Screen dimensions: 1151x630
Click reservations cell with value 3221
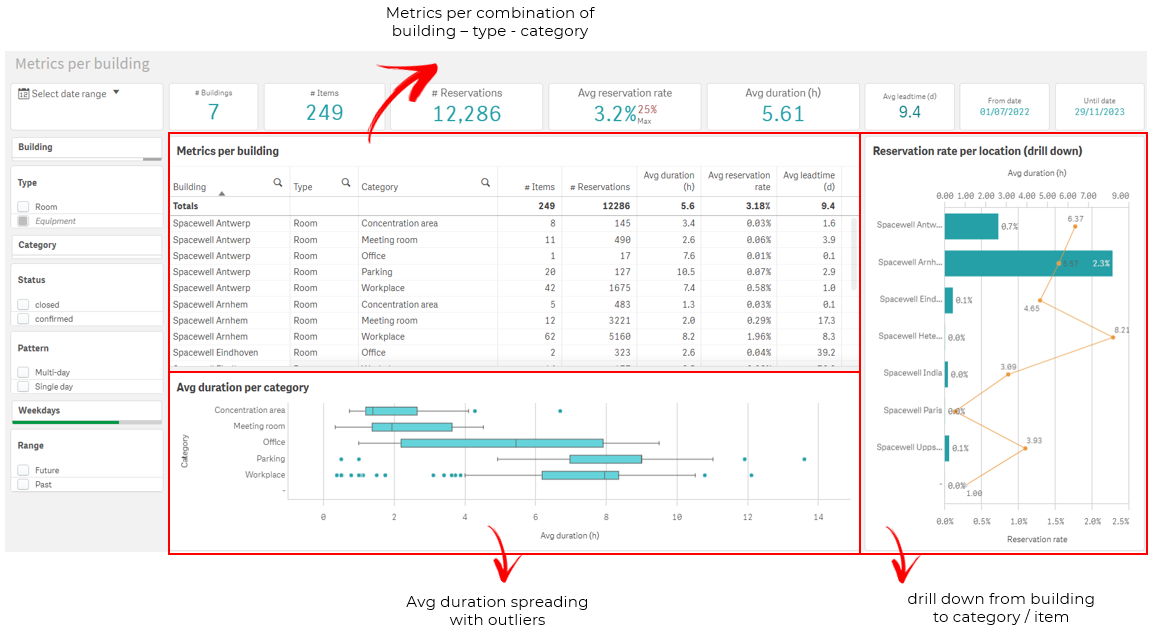pyautogui.click(x=619, y=321)
